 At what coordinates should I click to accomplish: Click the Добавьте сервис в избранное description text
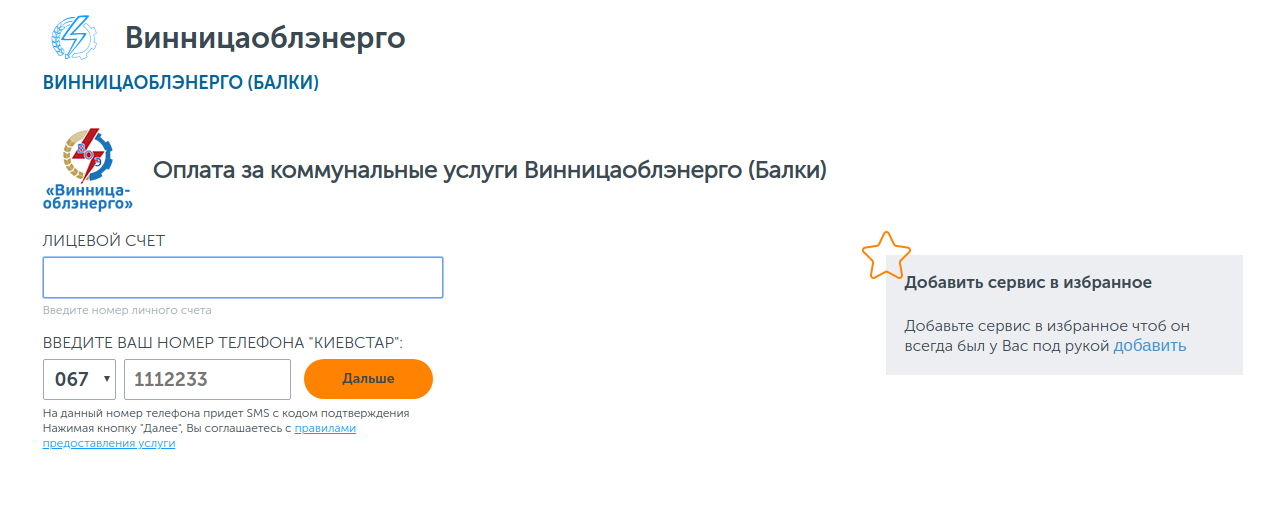pos(1046,336)
